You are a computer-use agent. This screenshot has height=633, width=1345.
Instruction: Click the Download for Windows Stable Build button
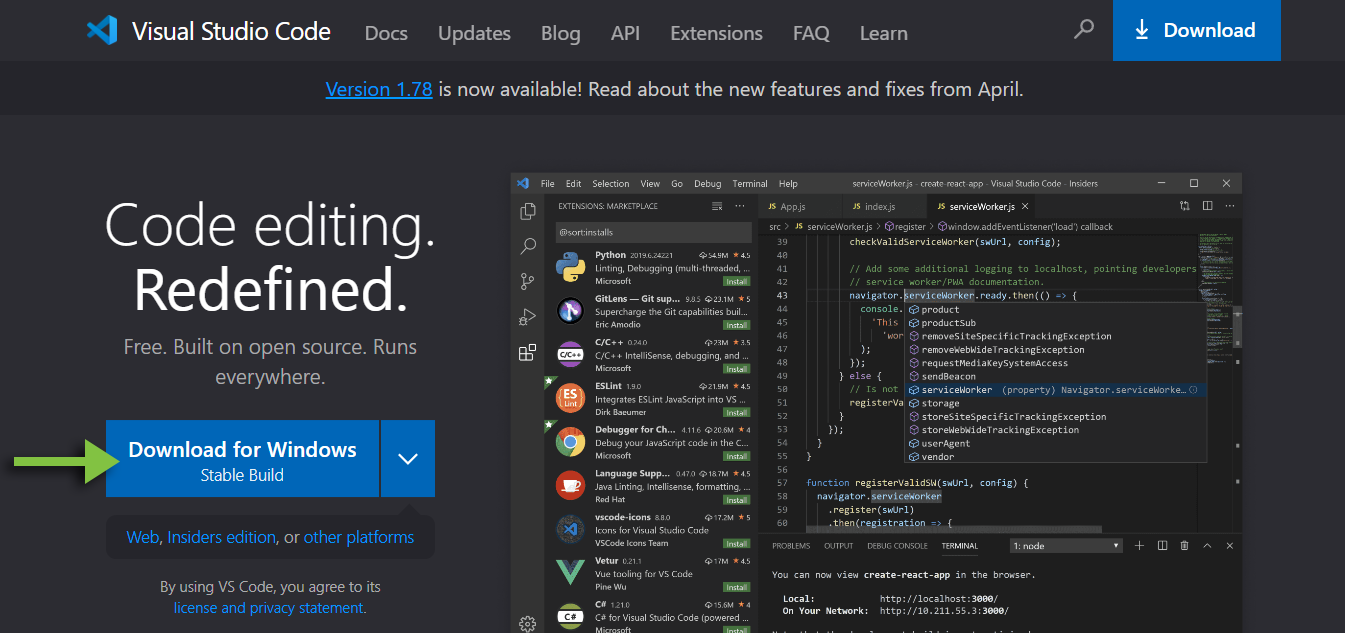242,459
